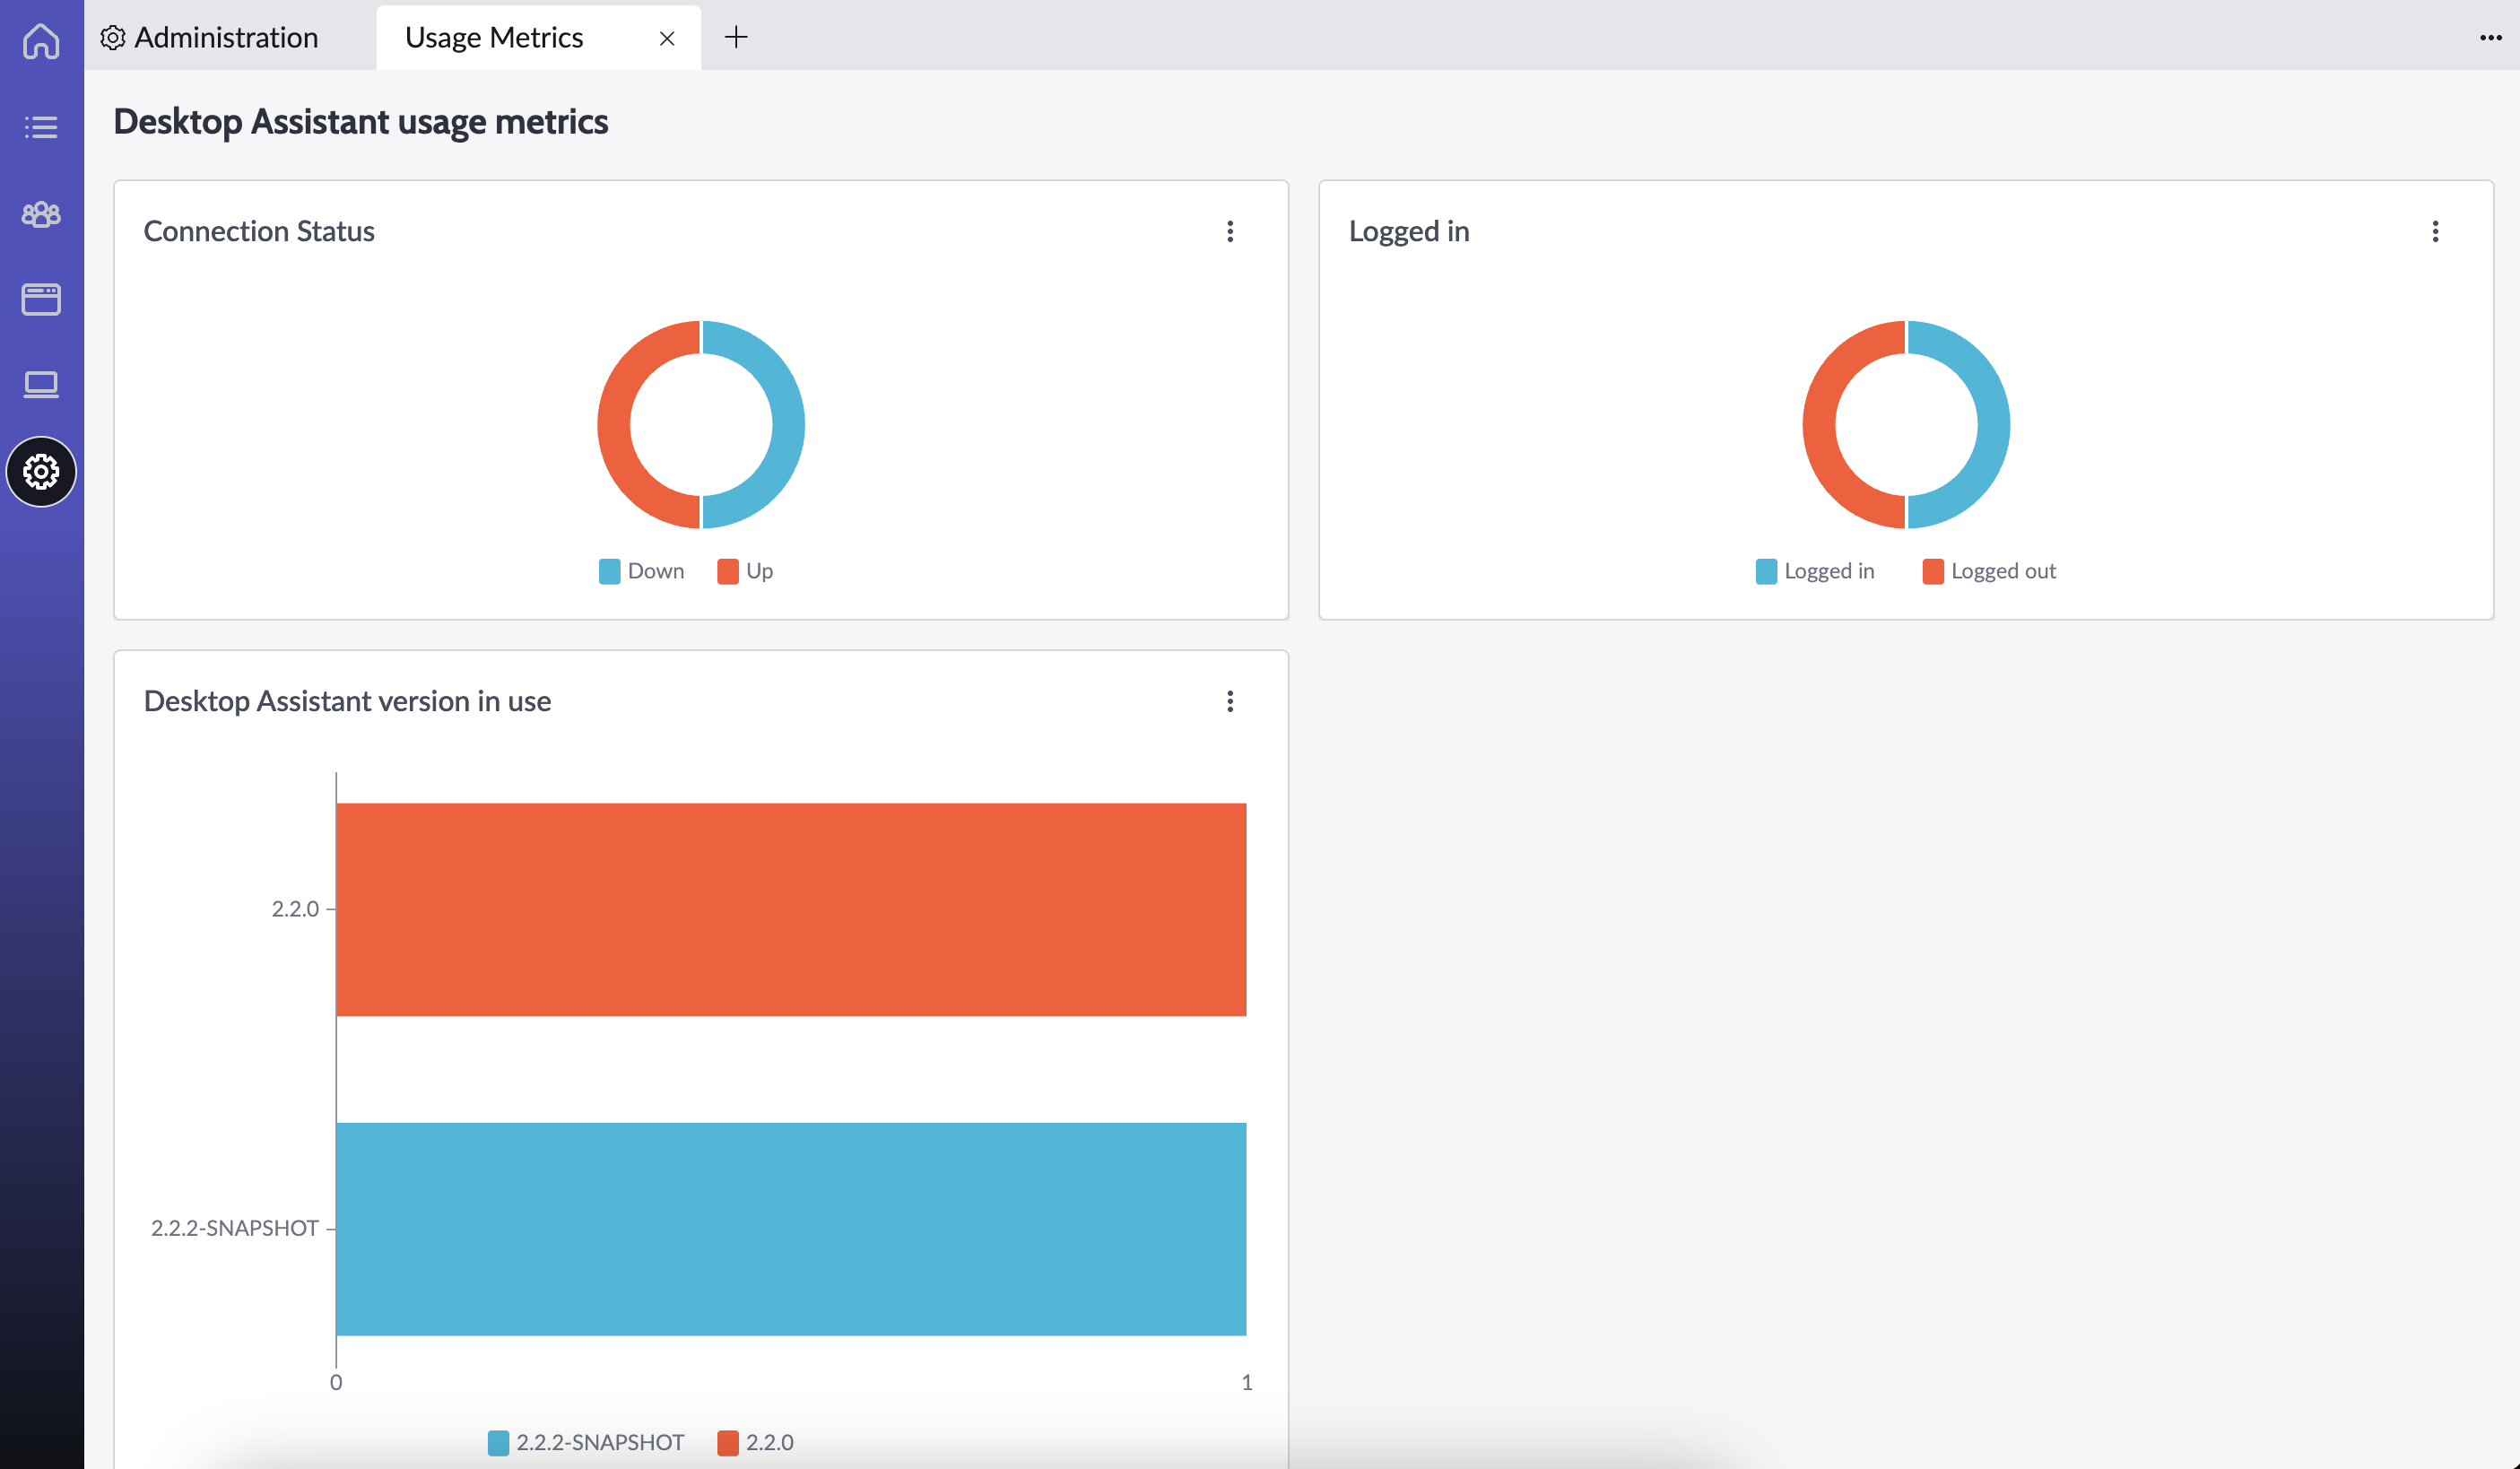Click the x-axis value 1
Image resolution: width=2520 pixels, height=1469 pixels.
(x=1247, y=1382)
